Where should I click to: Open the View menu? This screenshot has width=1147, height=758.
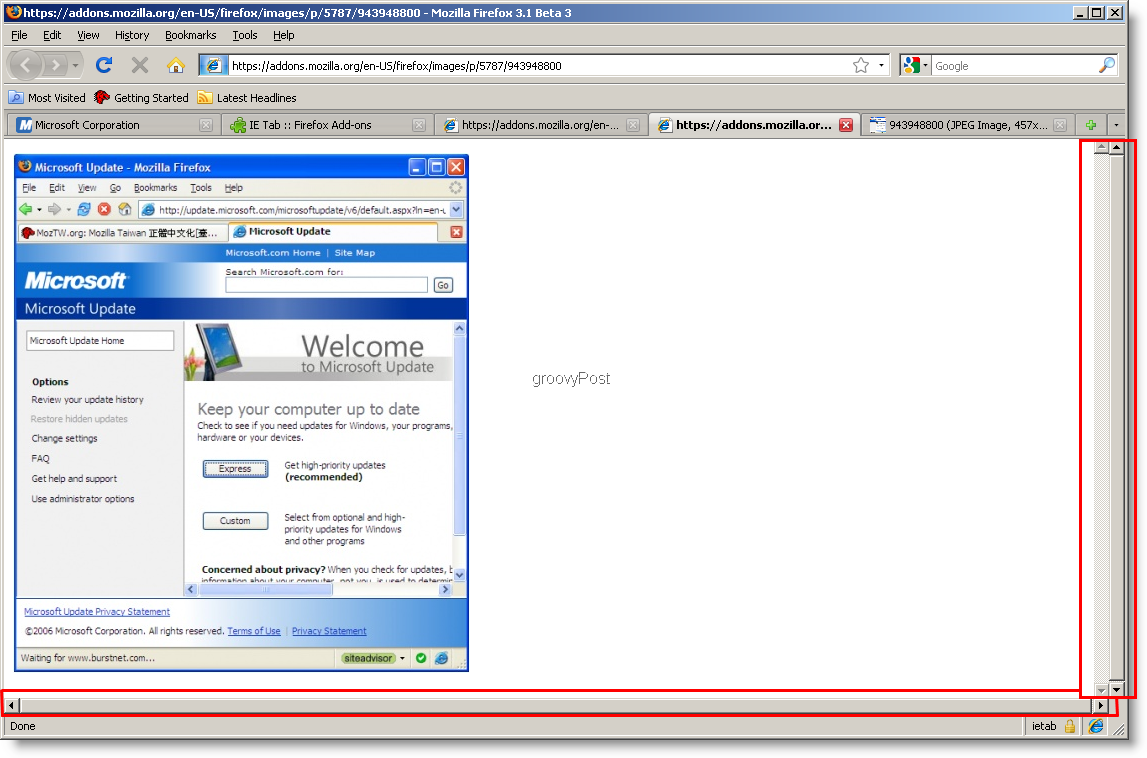click(x=88, y=35)
